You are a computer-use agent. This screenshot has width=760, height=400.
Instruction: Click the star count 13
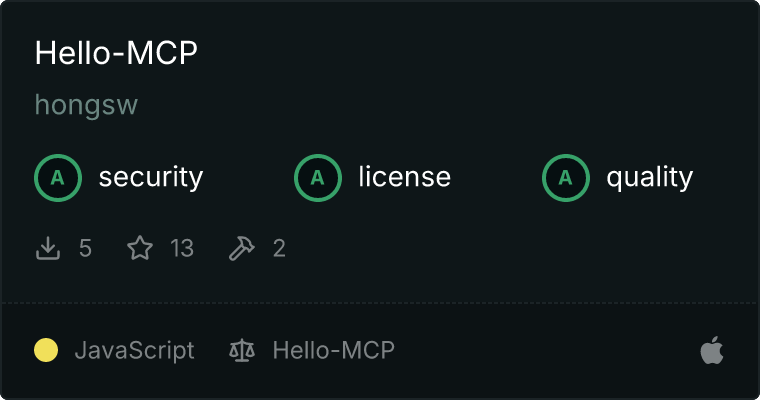pyautogui.click(x=182, y=248)
